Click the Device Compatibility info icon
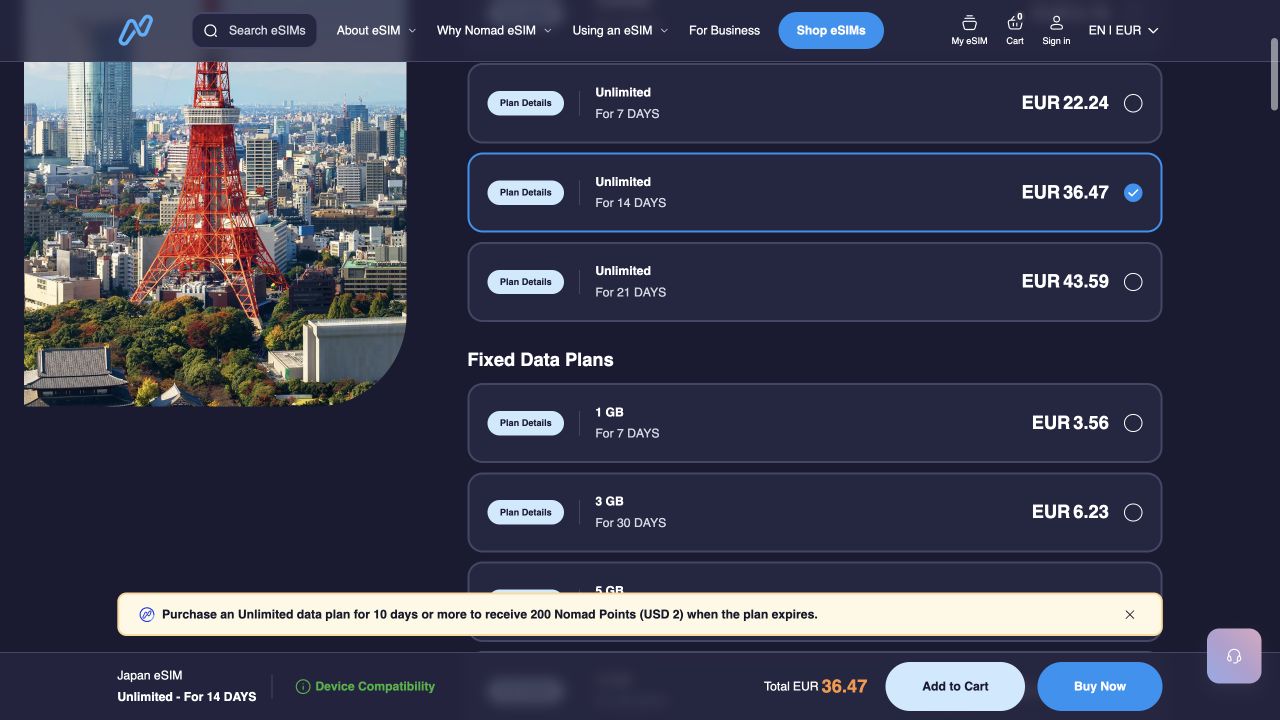 pos(303,687)
